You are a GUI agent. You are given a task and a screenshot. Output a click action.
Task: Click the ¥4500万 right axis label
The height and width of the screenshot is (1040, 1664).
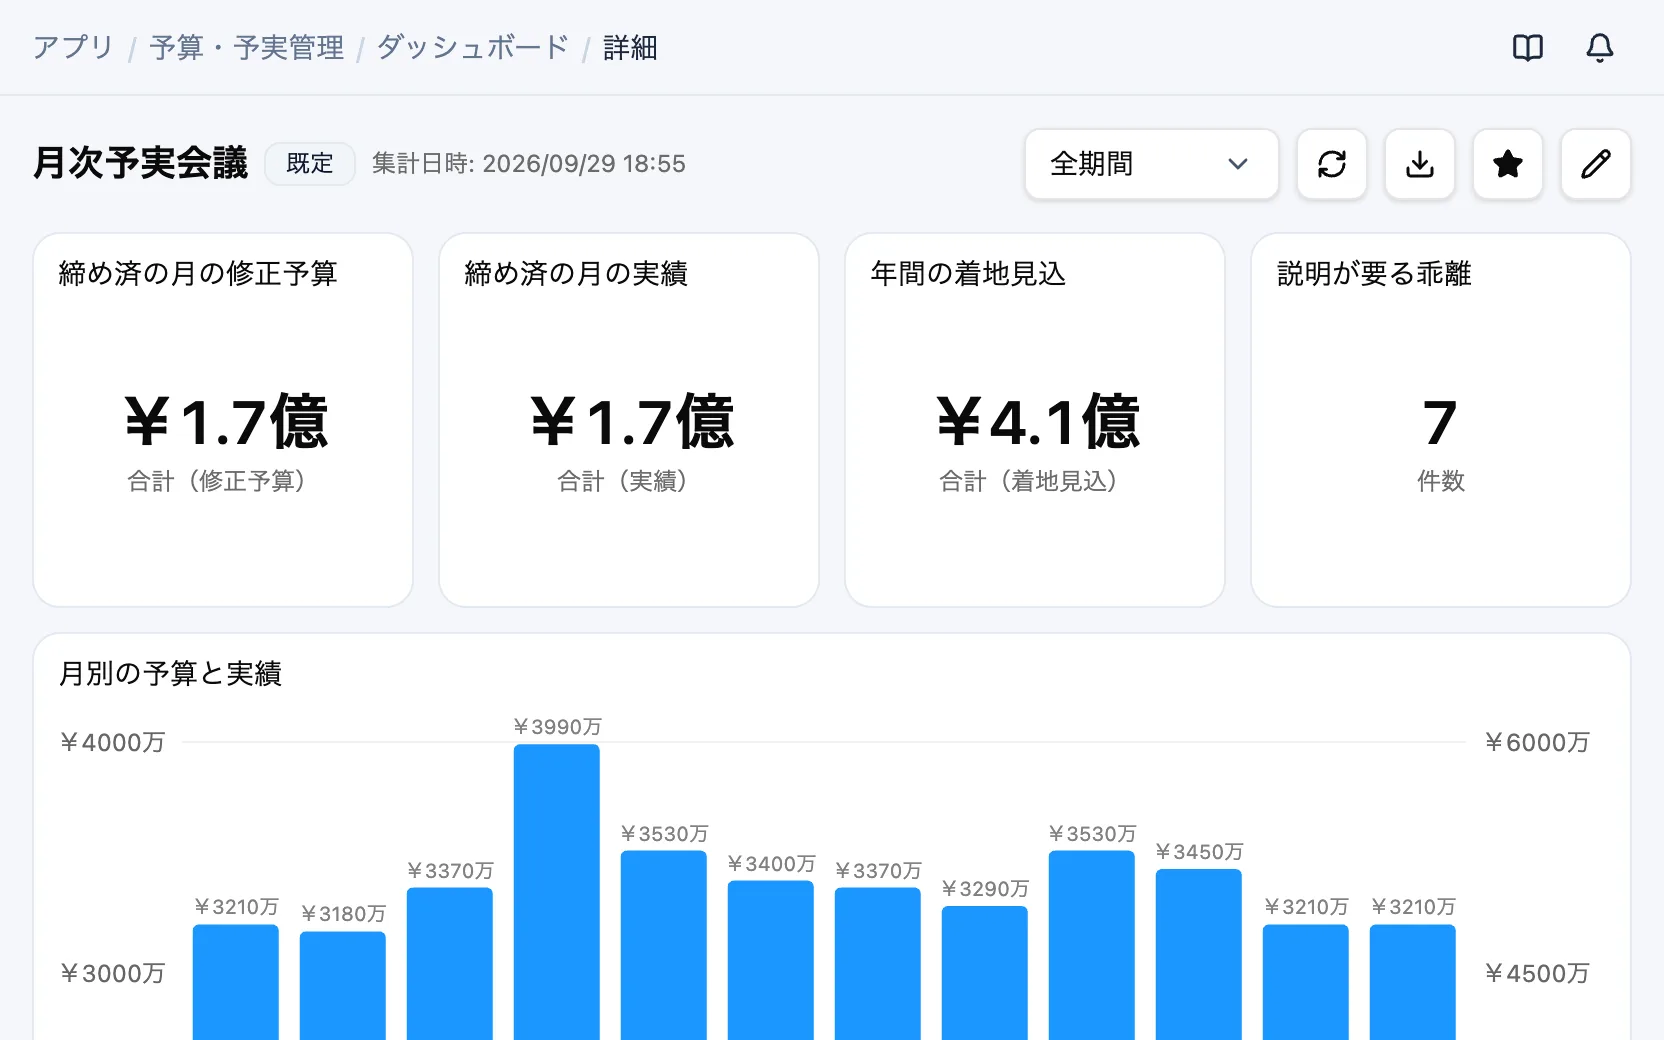1537,973
